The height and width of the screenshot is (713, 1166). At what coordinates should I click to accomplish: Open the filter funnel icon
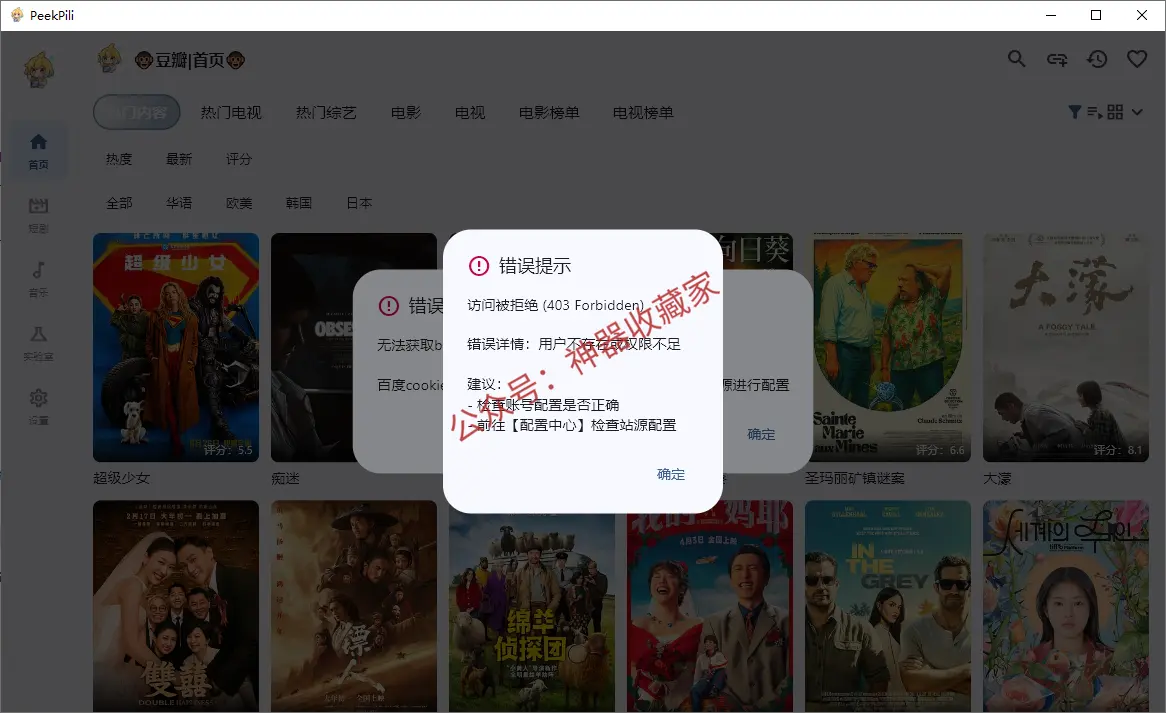point(1075,112)
